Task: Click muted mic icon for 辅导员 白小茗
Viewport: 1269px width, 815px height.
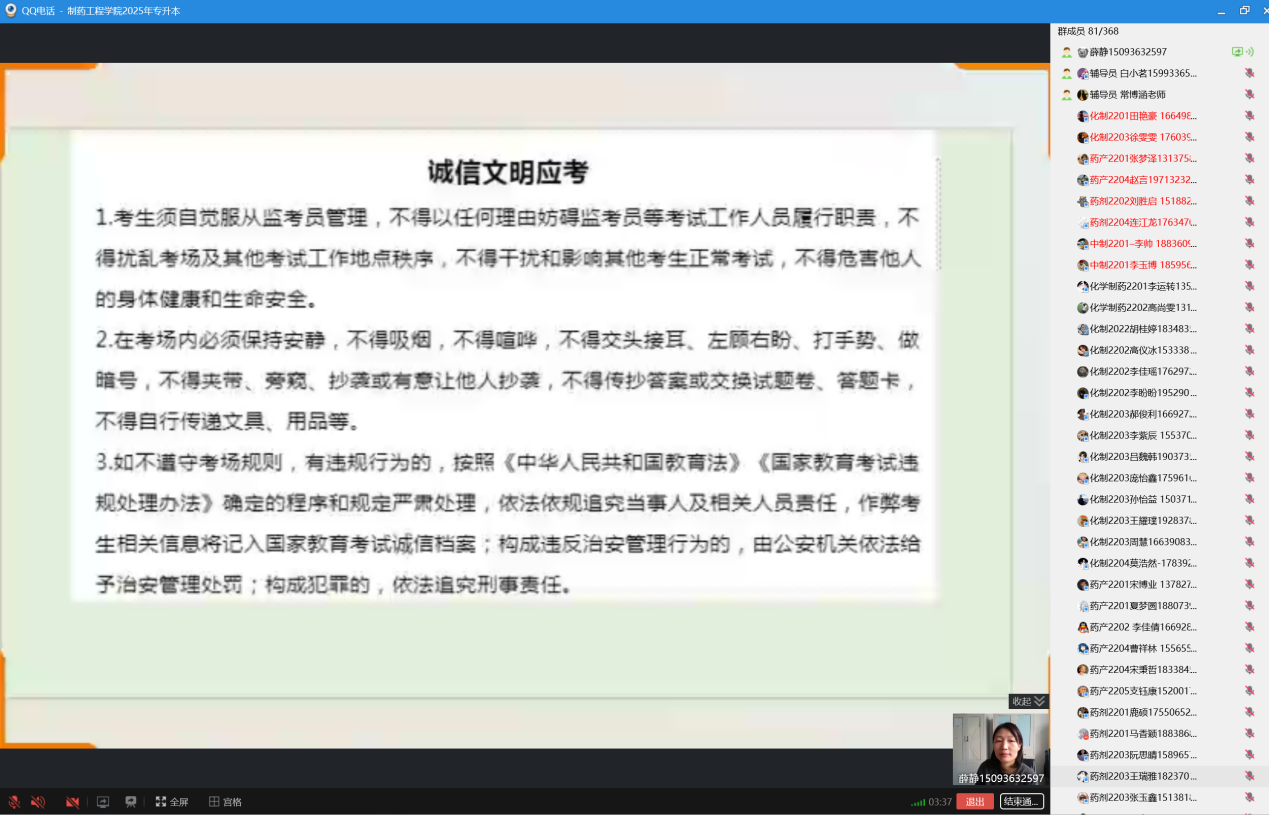Action: point(1249,74)
